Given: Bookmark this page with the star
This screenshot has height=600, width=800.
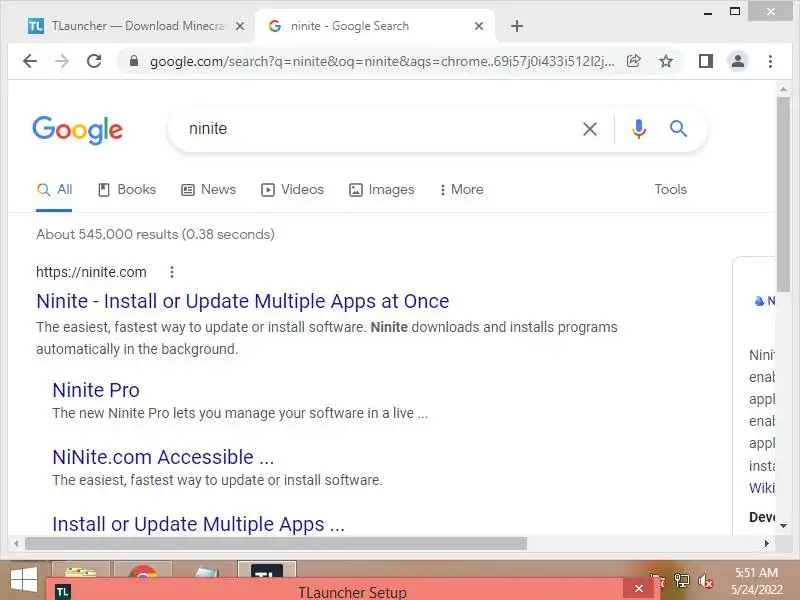Looking at the screenshot, I should click(665, 62).
